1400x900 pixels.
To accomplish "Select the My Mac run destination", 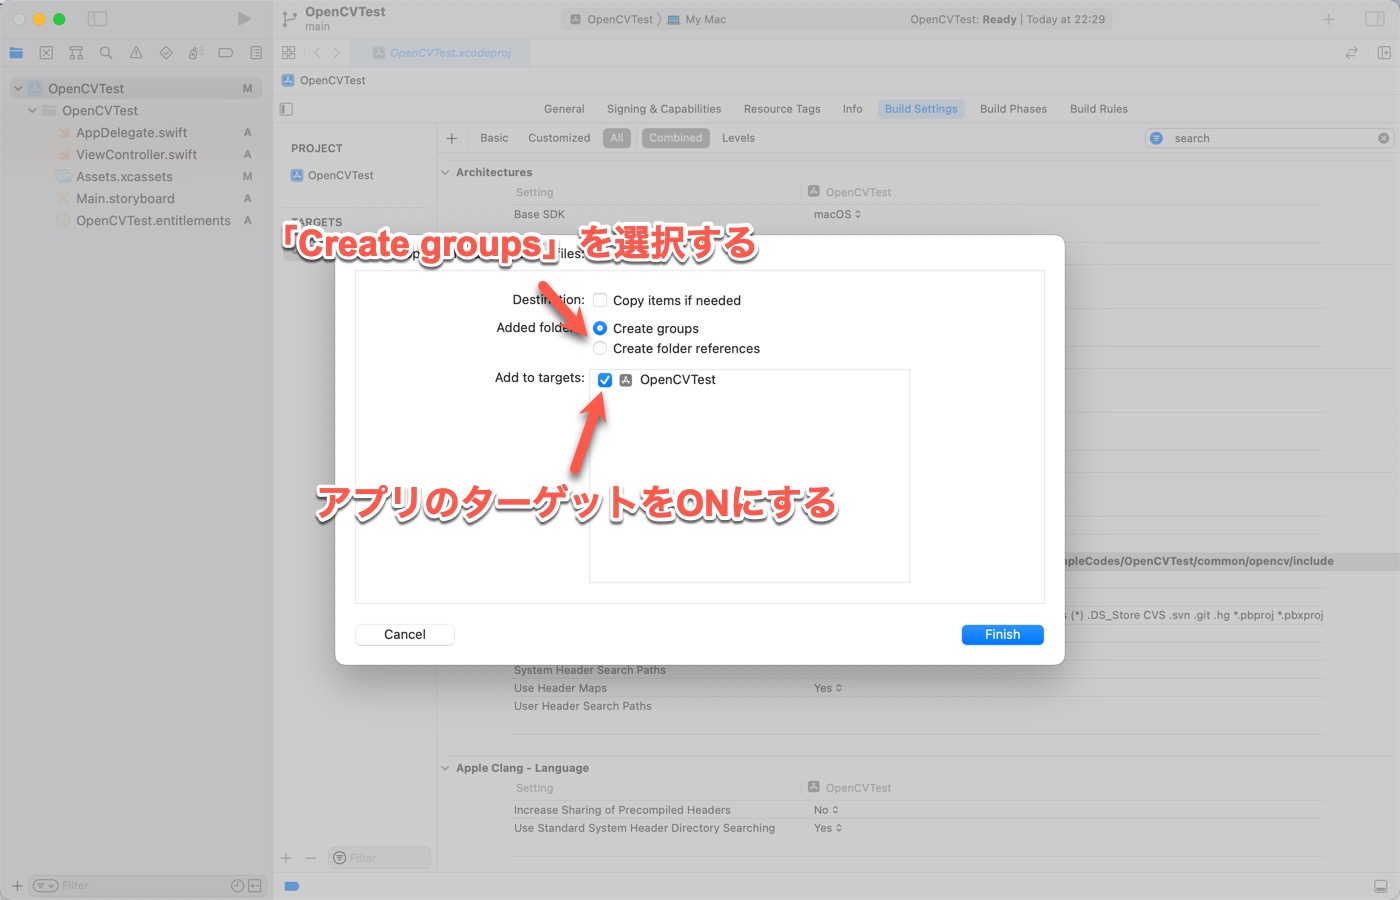I will tap(697, 19).
